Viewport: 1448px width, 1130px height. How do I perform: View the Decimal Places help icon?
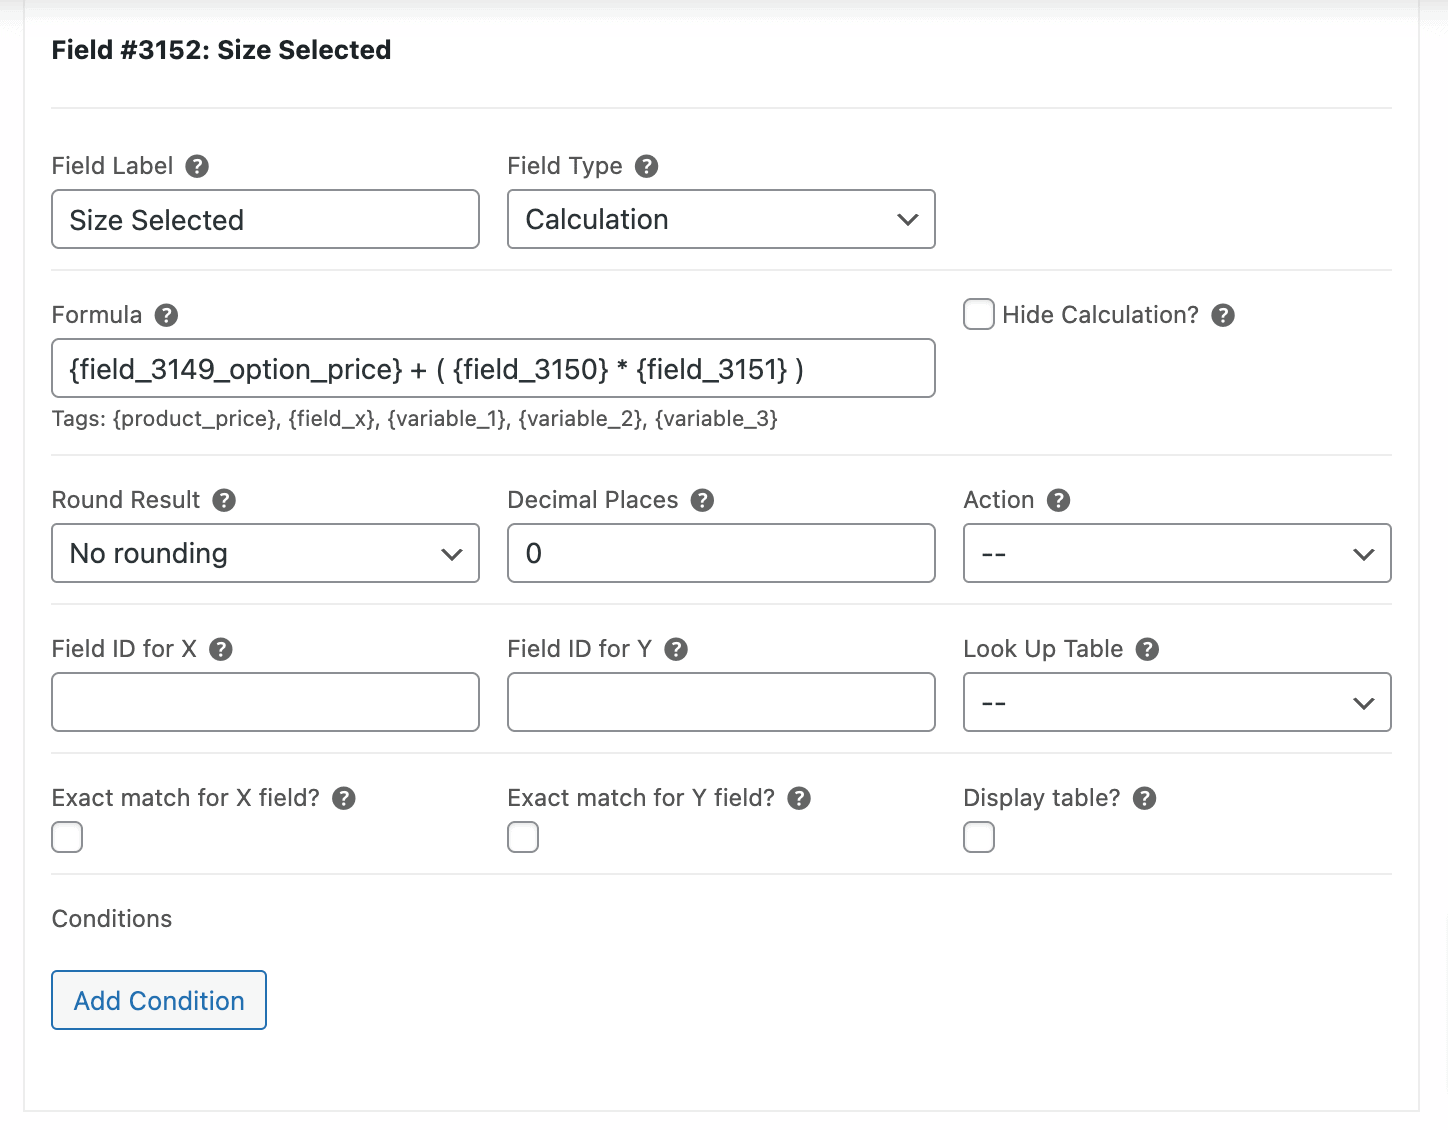tap(703, 500)
